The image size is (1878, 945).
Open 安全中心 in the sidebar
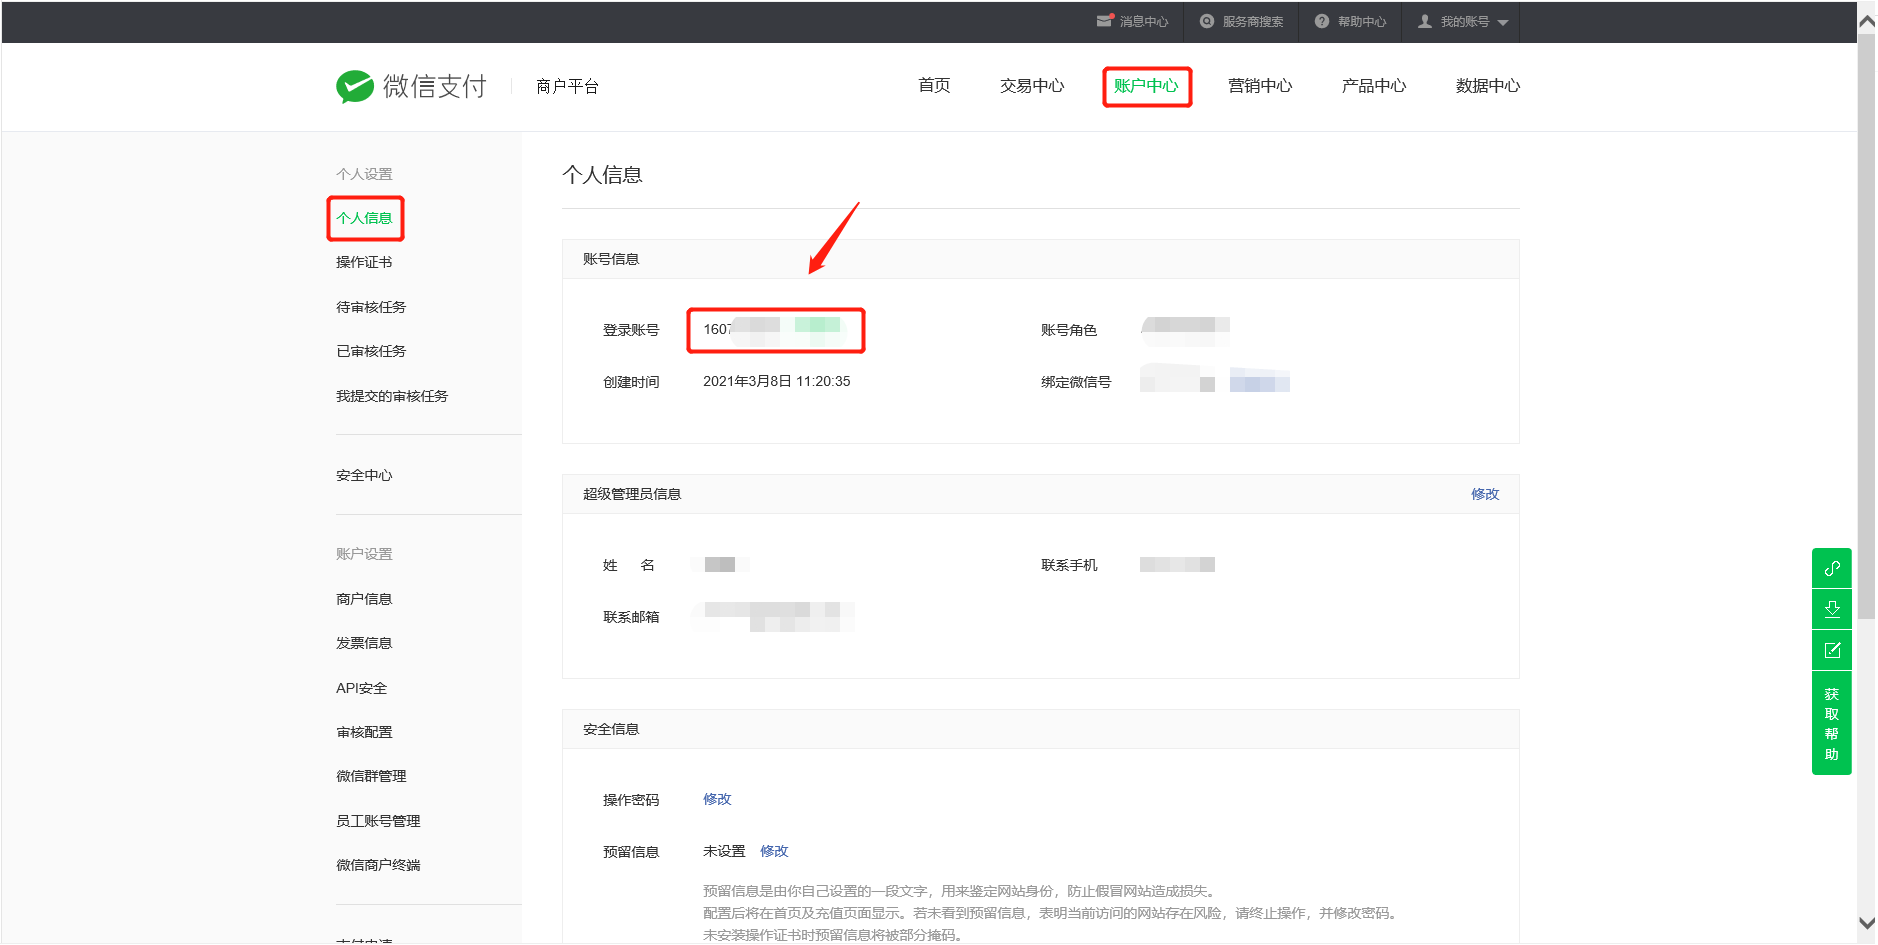pyautogui.click(x=364, y=475)
